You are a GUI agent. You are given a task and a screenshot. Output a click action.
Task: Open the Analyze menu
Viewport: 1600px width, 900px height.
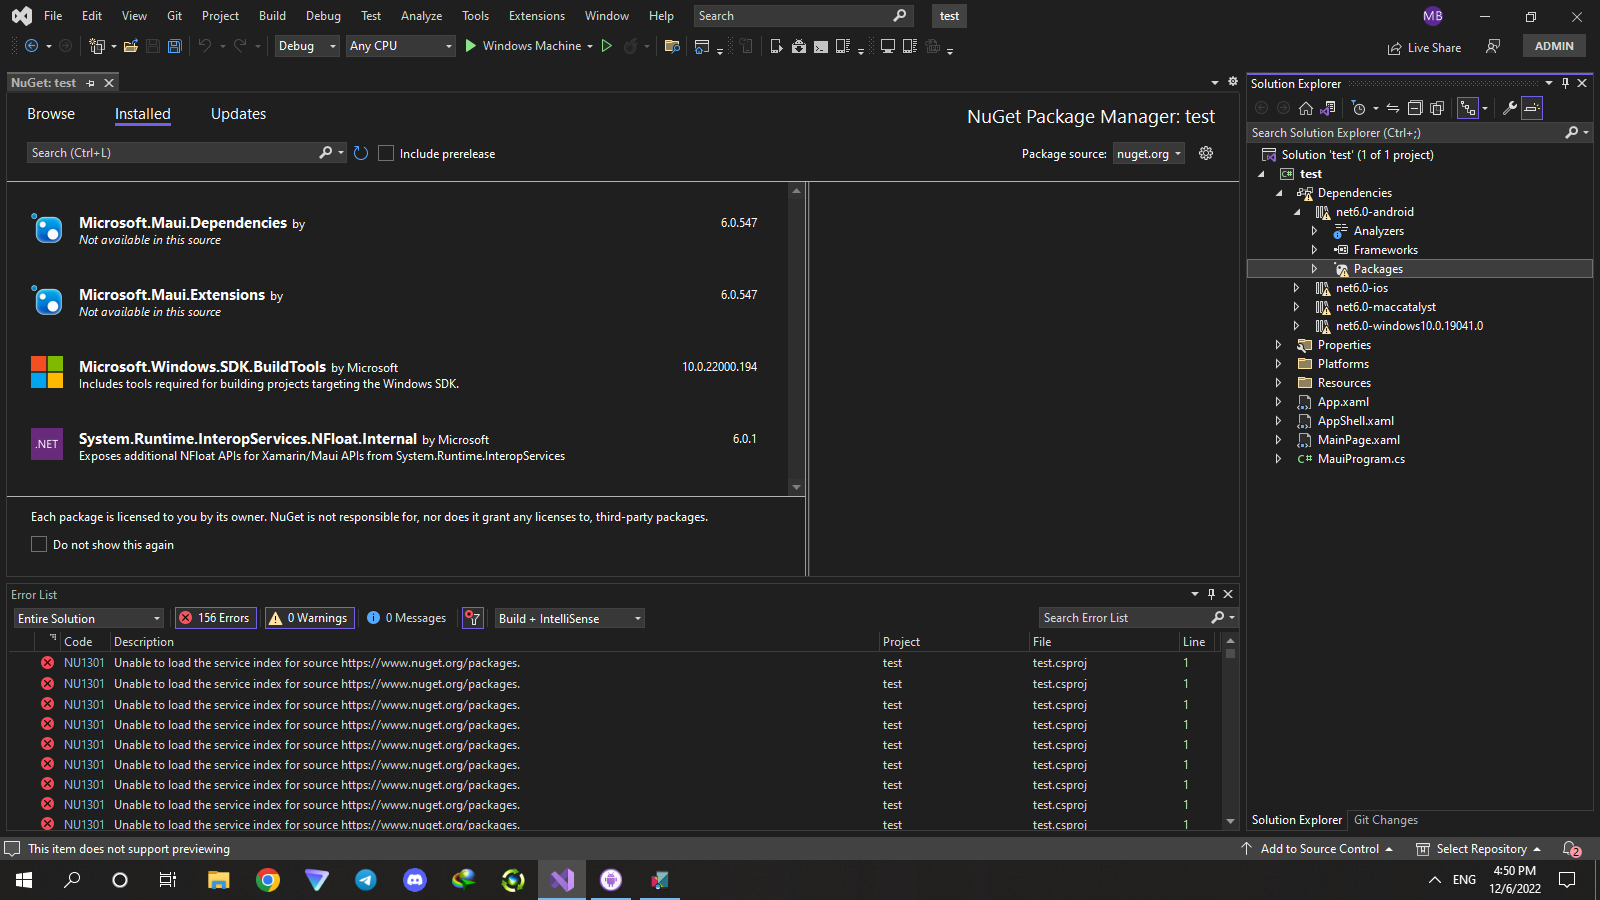point(421,16)
